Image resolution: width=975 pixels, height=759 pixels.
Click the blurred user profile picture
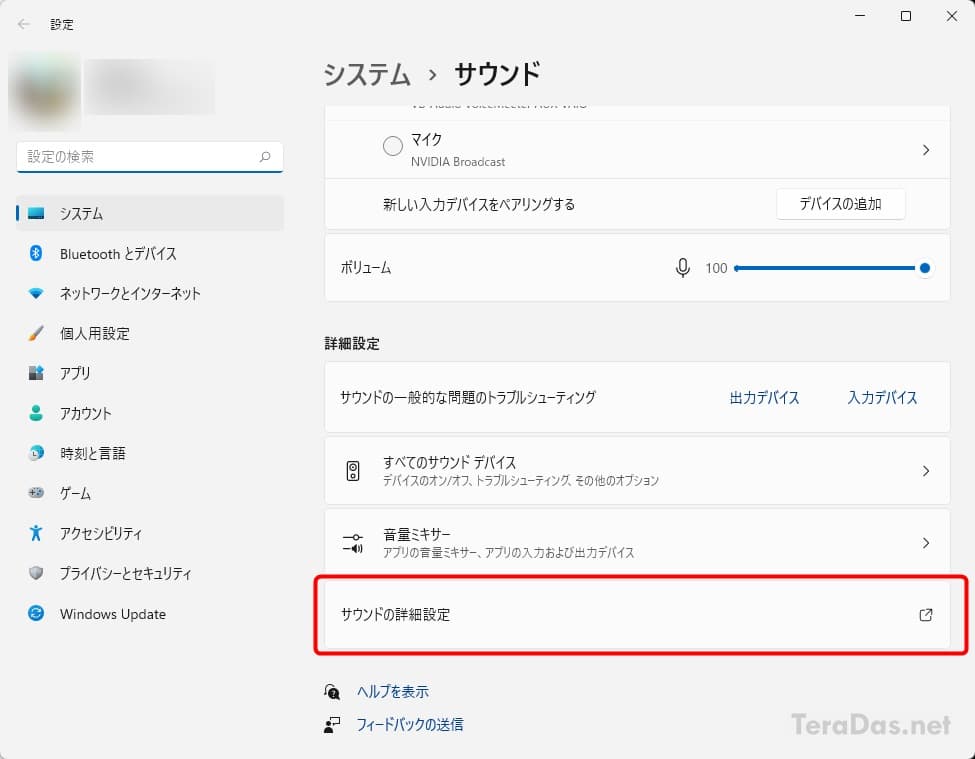coord(45,91)
